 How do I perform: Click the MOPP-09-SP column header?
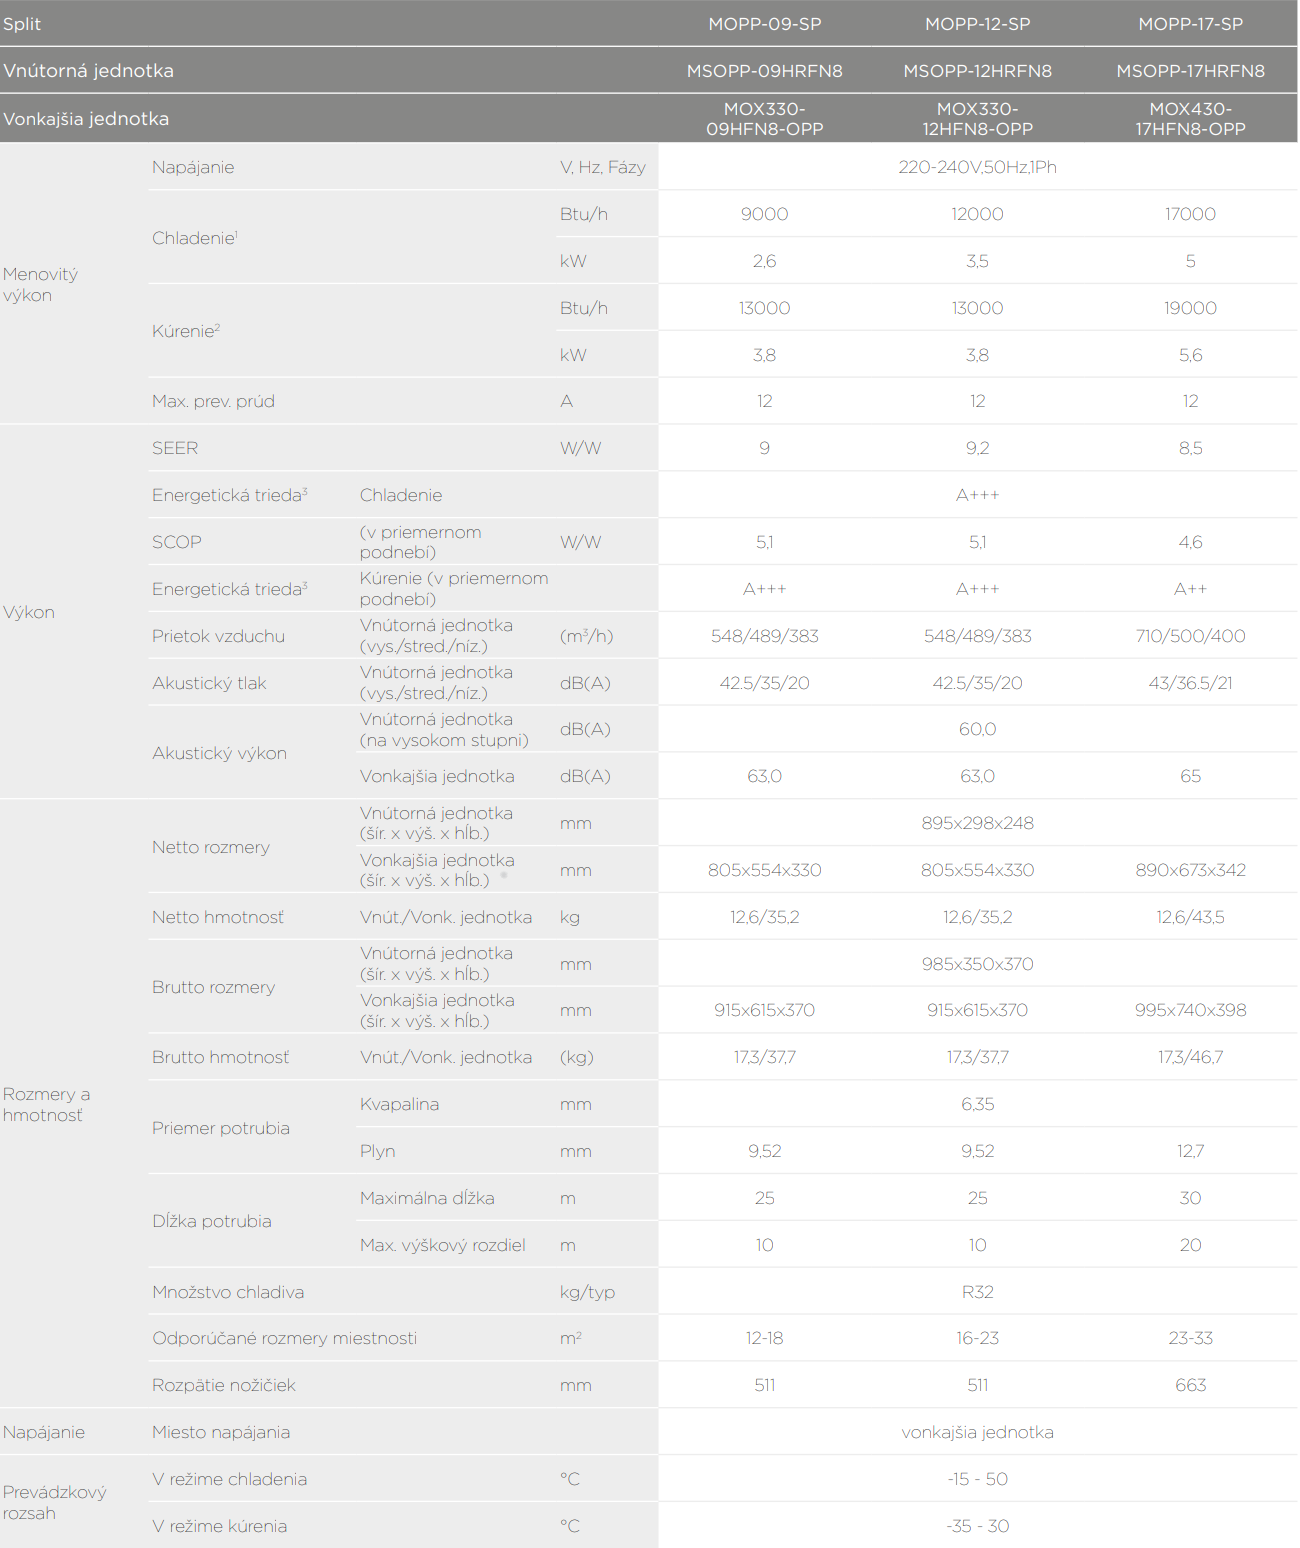(764, 24)
